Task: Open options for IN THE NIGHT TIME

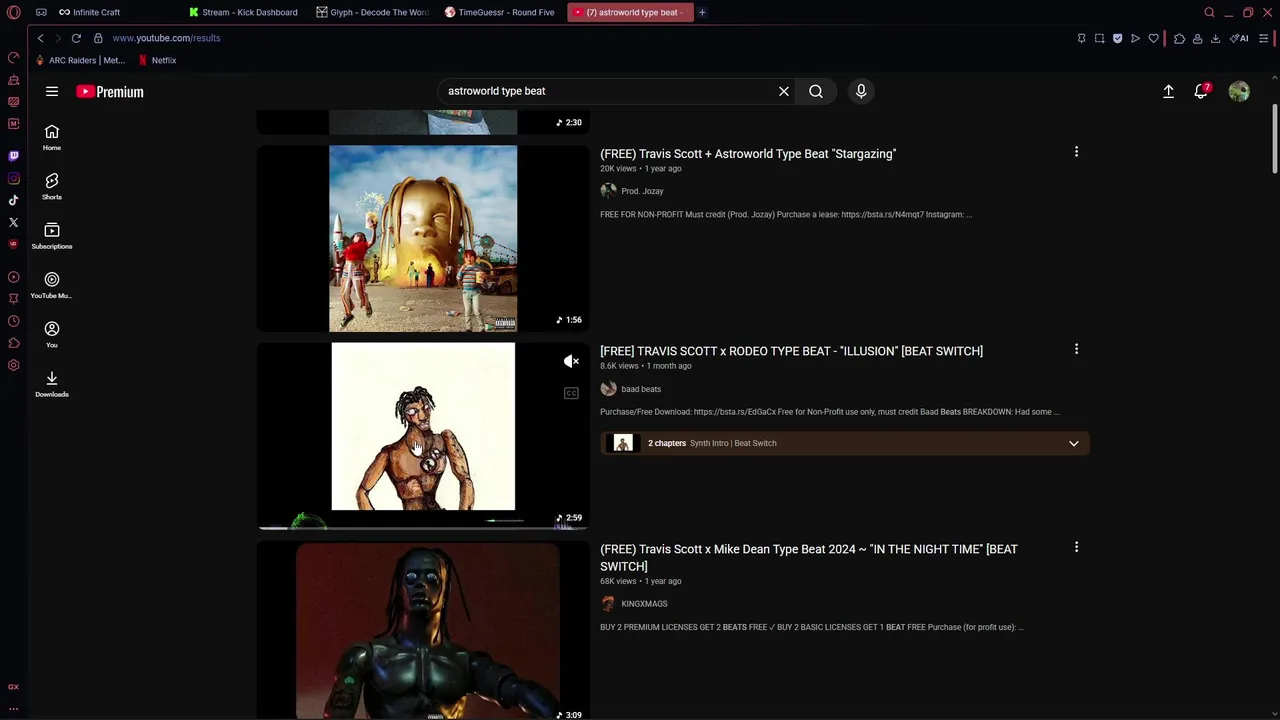Action: tap(1076, 547)
